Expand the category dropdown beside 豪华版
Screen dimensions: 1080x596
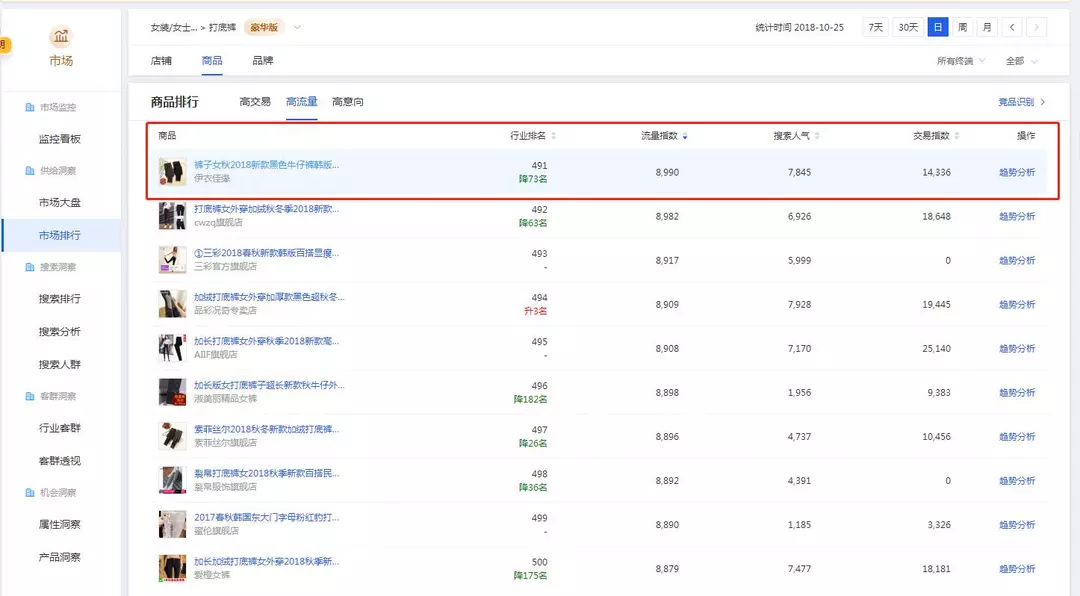[297, 27]
